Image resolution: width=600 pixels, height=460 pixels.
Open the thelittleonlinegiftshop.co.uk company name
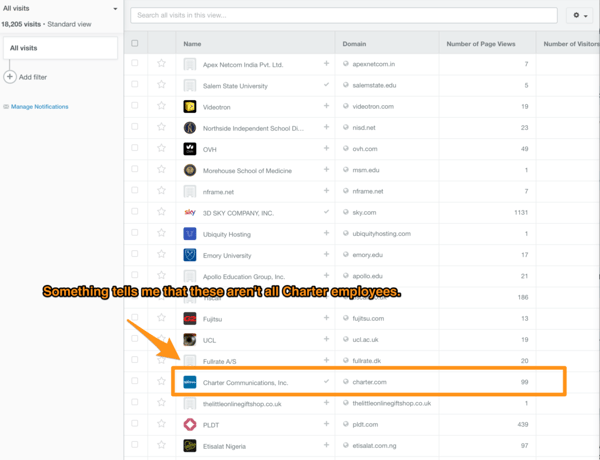pyautogui.click(x=242, y=404)
